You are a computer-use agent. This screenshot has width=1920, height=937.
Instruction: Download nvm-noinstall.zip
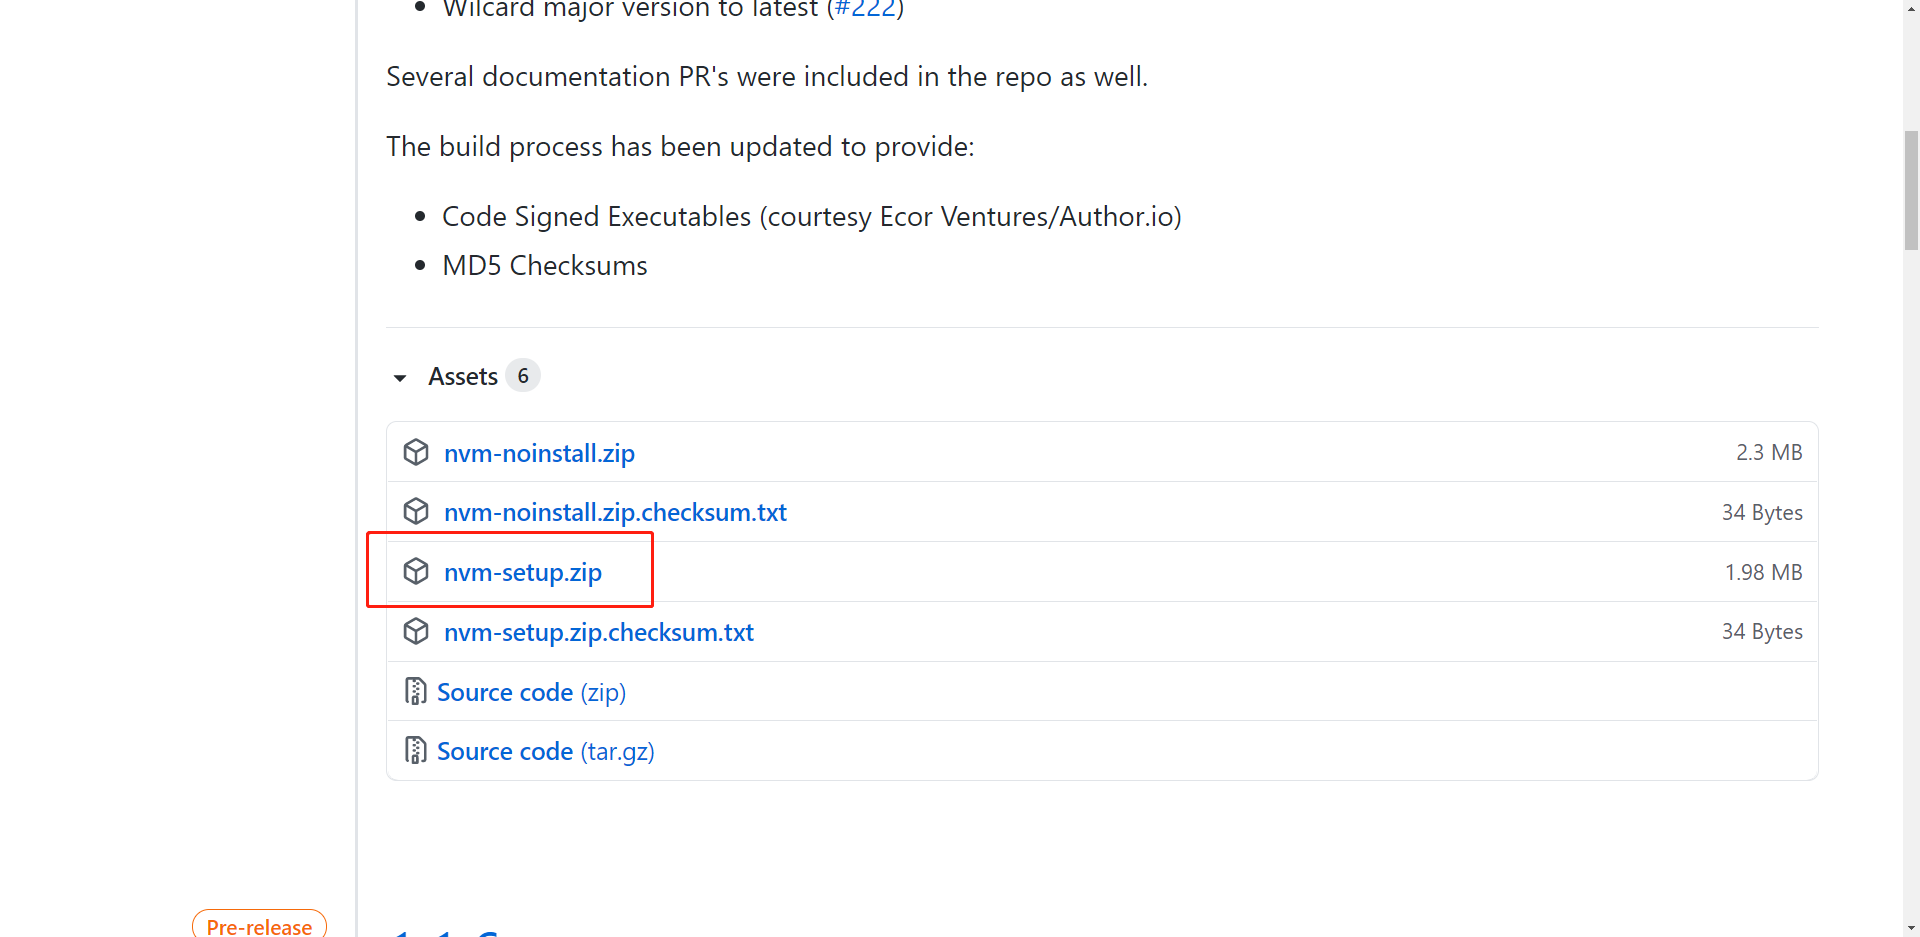[x=539, y=453]
